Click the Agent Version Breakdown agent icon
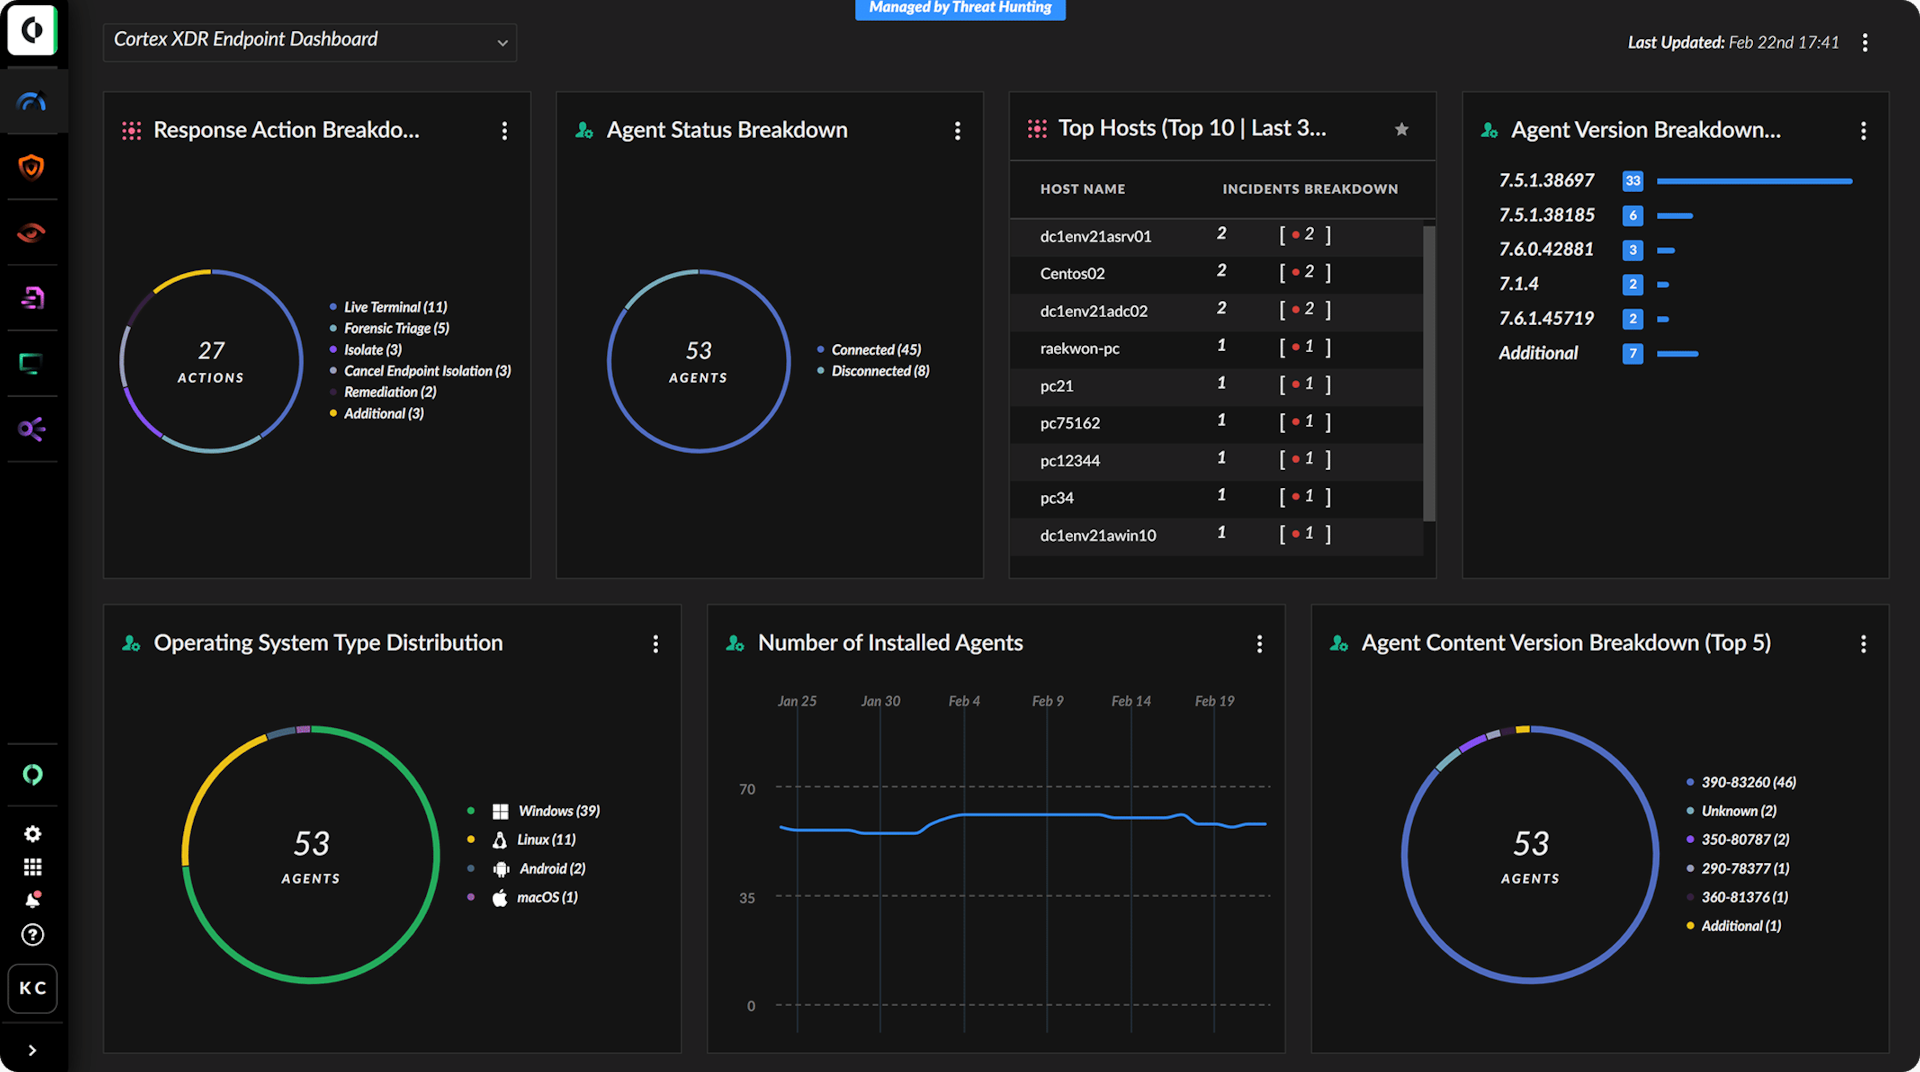The width and height of the screenshot is (1920, 1072). (1489, 130)
